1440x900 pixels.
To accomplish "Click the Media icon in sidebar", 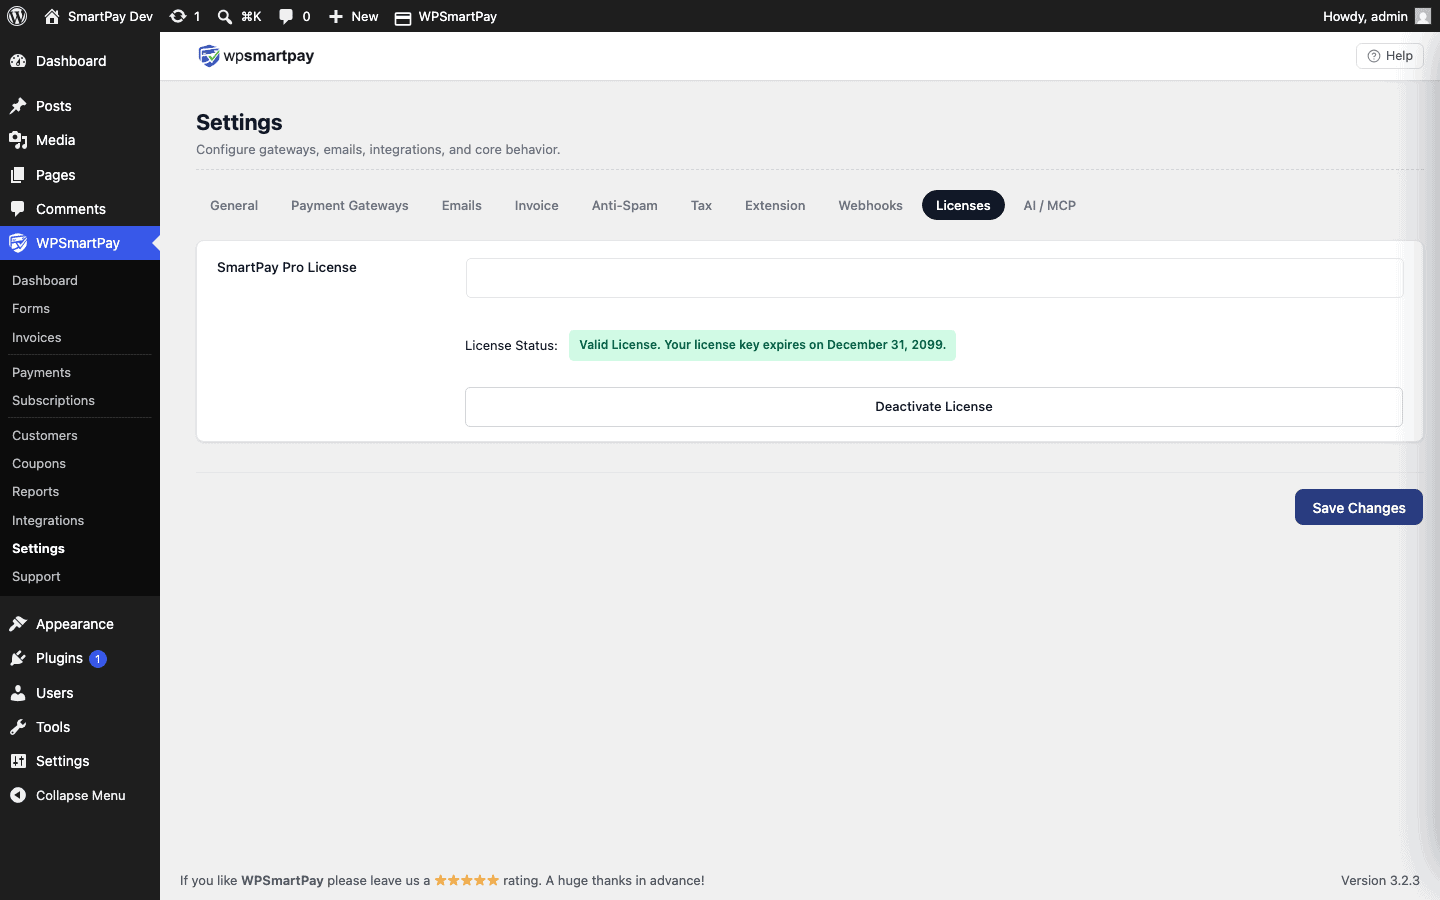I will pos(18,140).
